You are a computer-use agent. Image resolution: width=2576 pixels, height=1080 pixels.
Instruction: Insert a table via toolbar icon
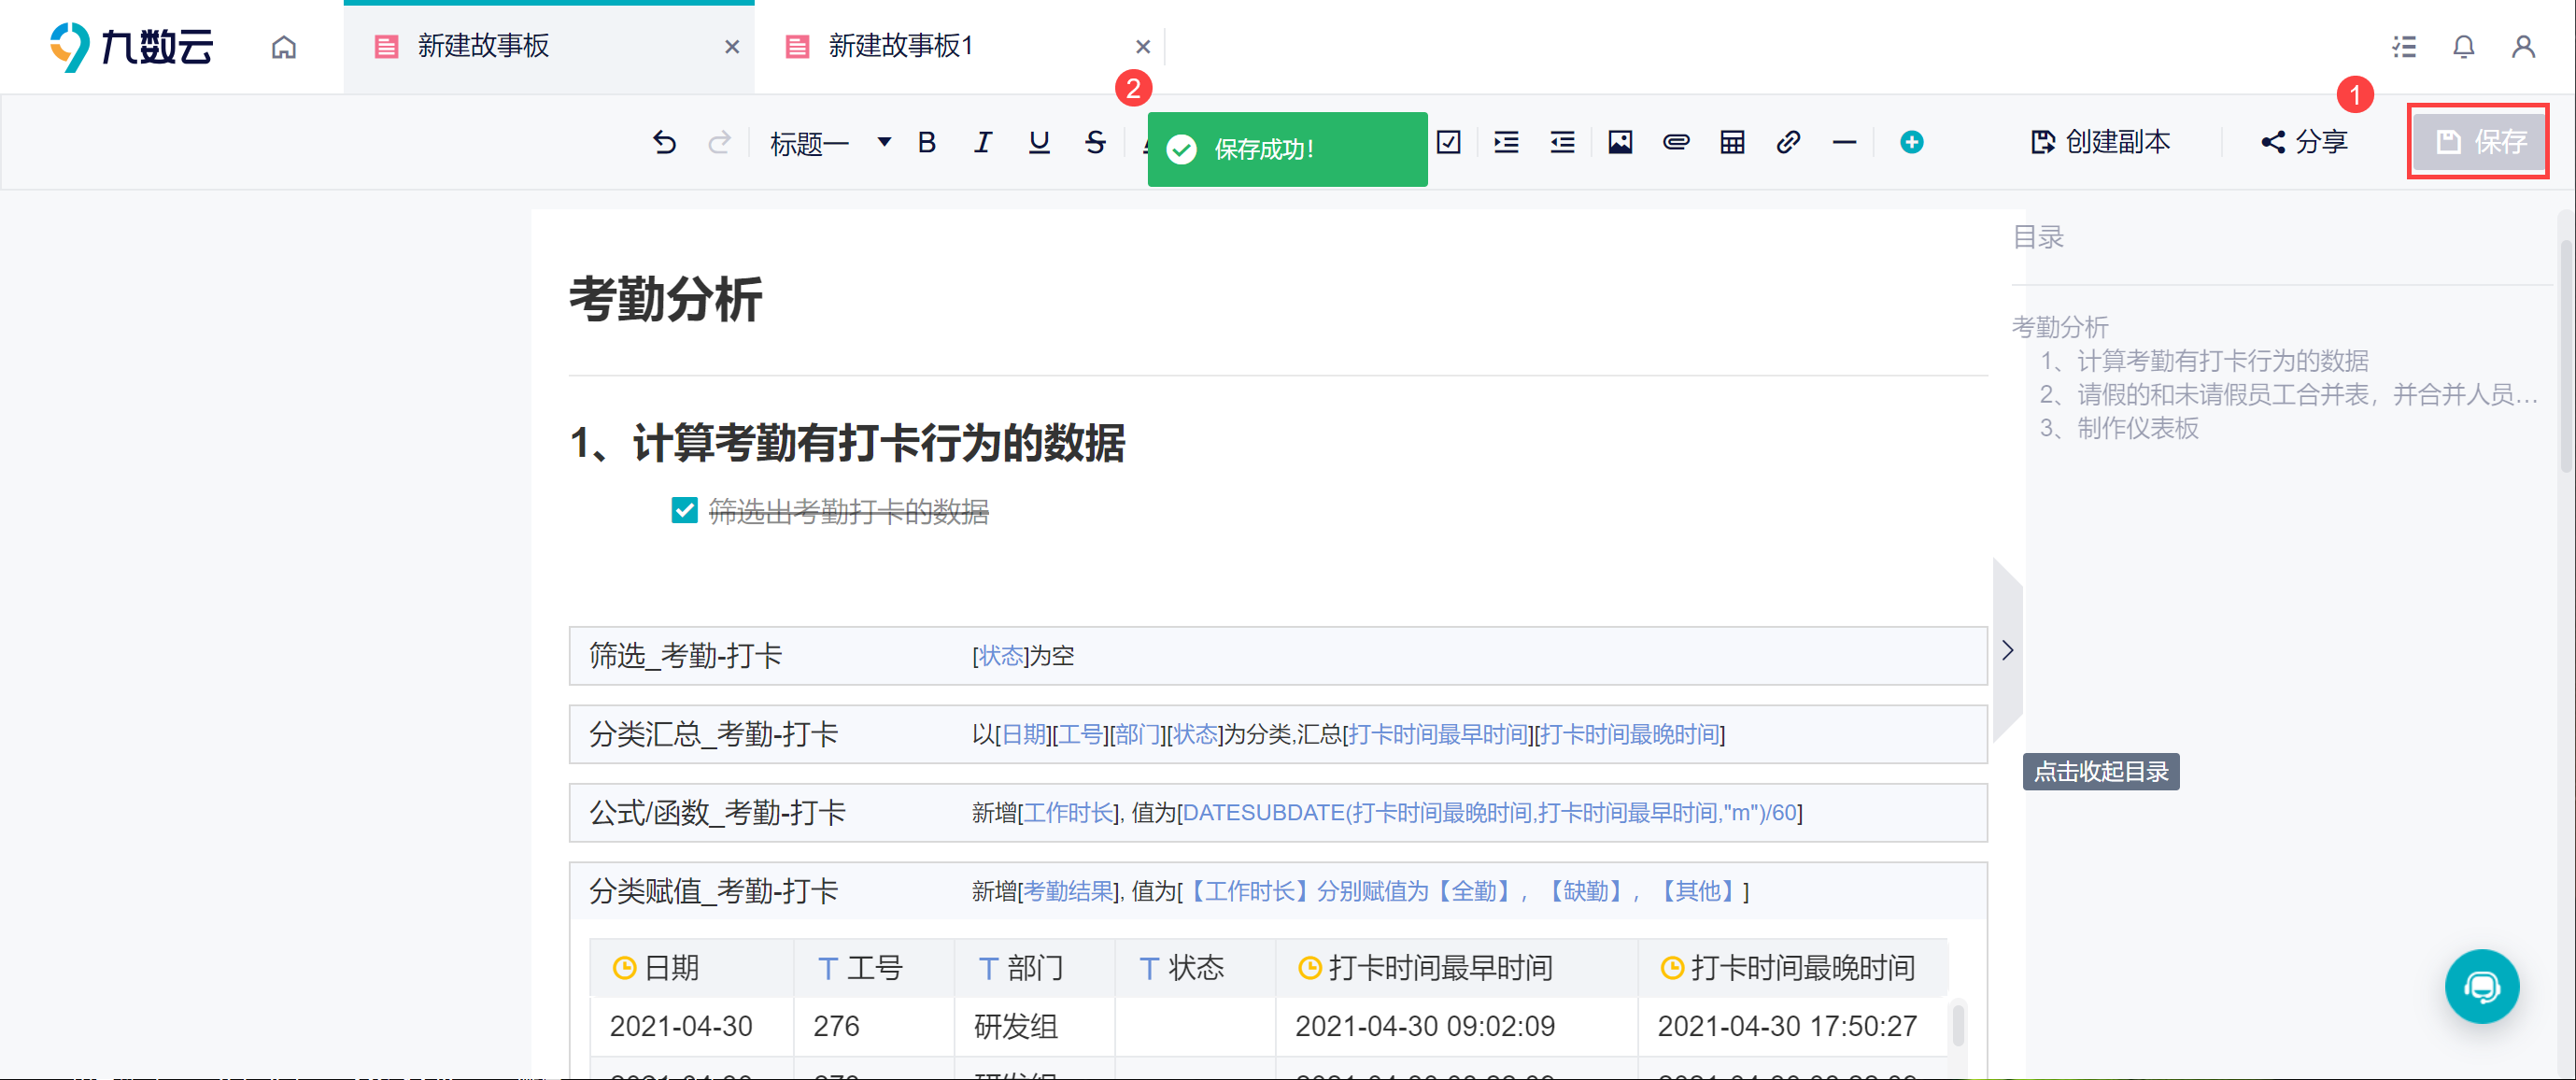click(x=1732, y=142)
